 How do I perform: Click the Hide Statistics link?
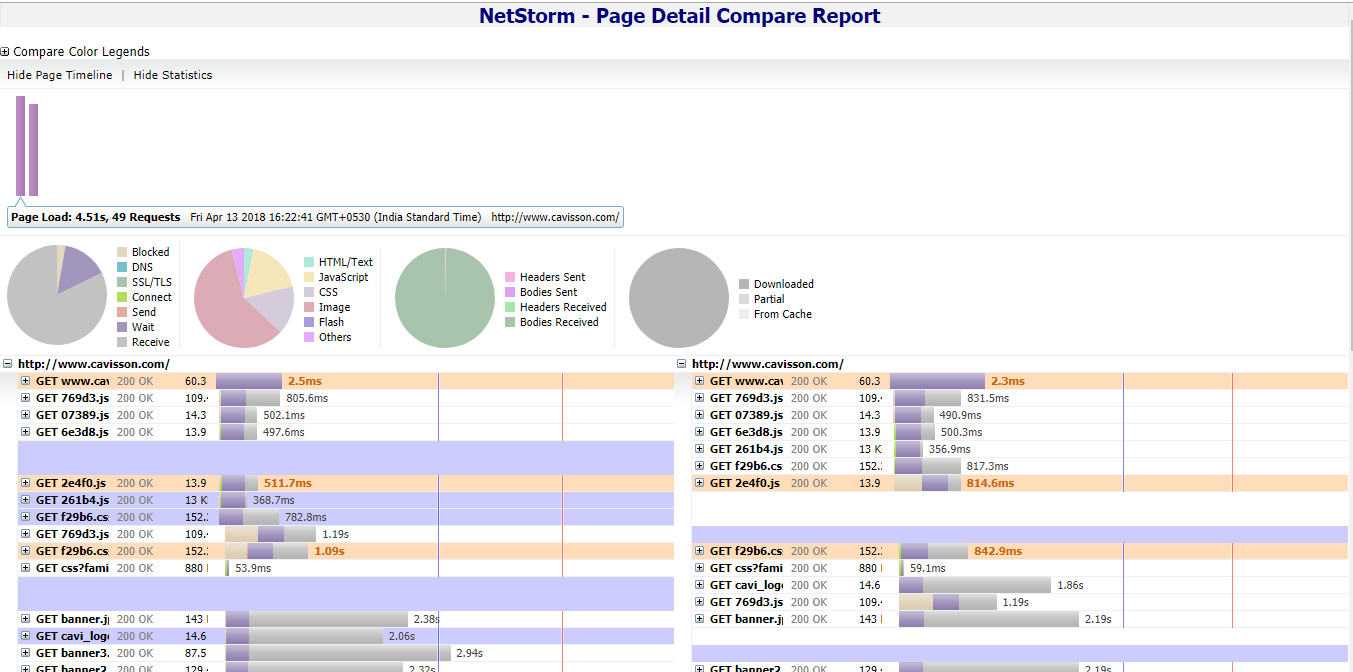click(x=173, y=75)
